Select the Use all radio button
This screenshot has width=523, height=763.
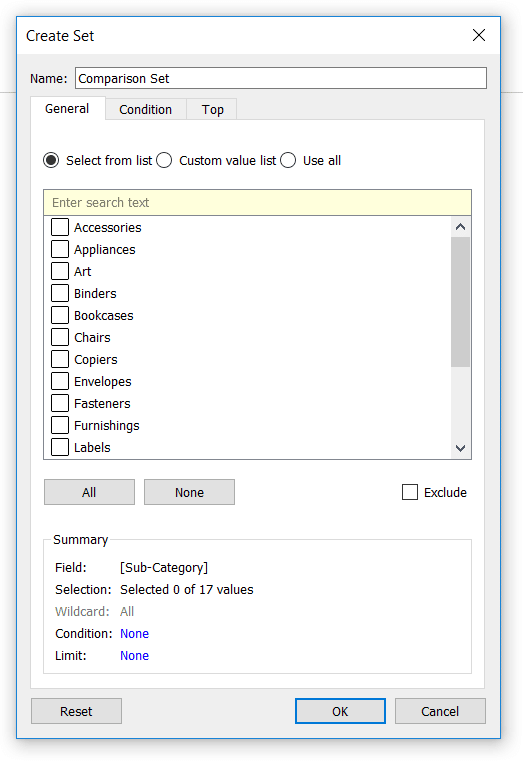(x=288, y=160)
